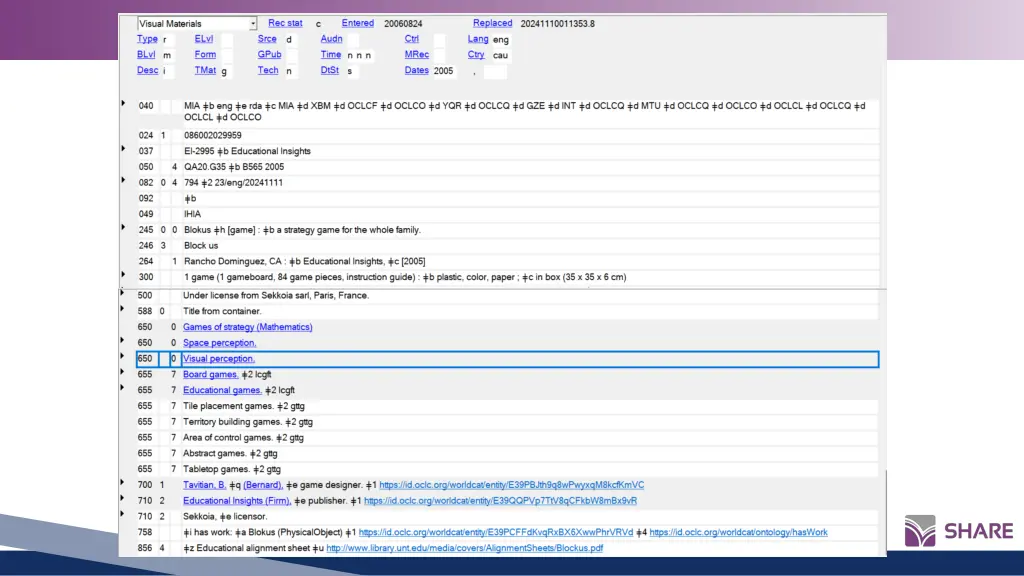Click the 245 title text starting "Blokus"
This screenshot has height=576, width=1024.
pyautogui.click(x=302, y=230)
